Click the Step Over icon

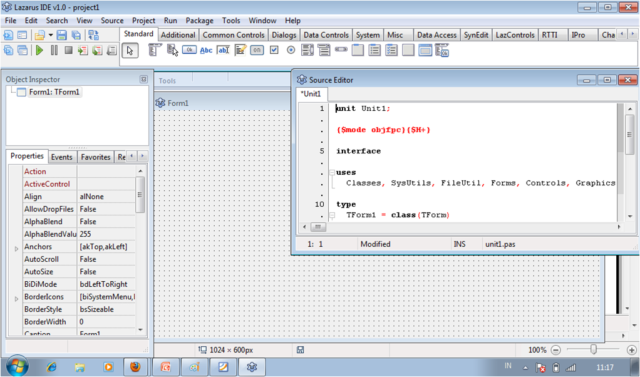(97, 50)
